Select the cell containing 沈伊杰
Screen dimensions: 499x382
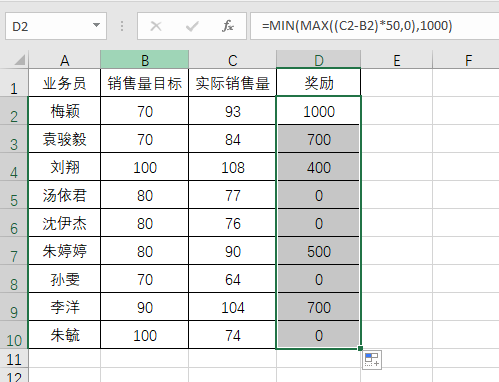[65, 223]
